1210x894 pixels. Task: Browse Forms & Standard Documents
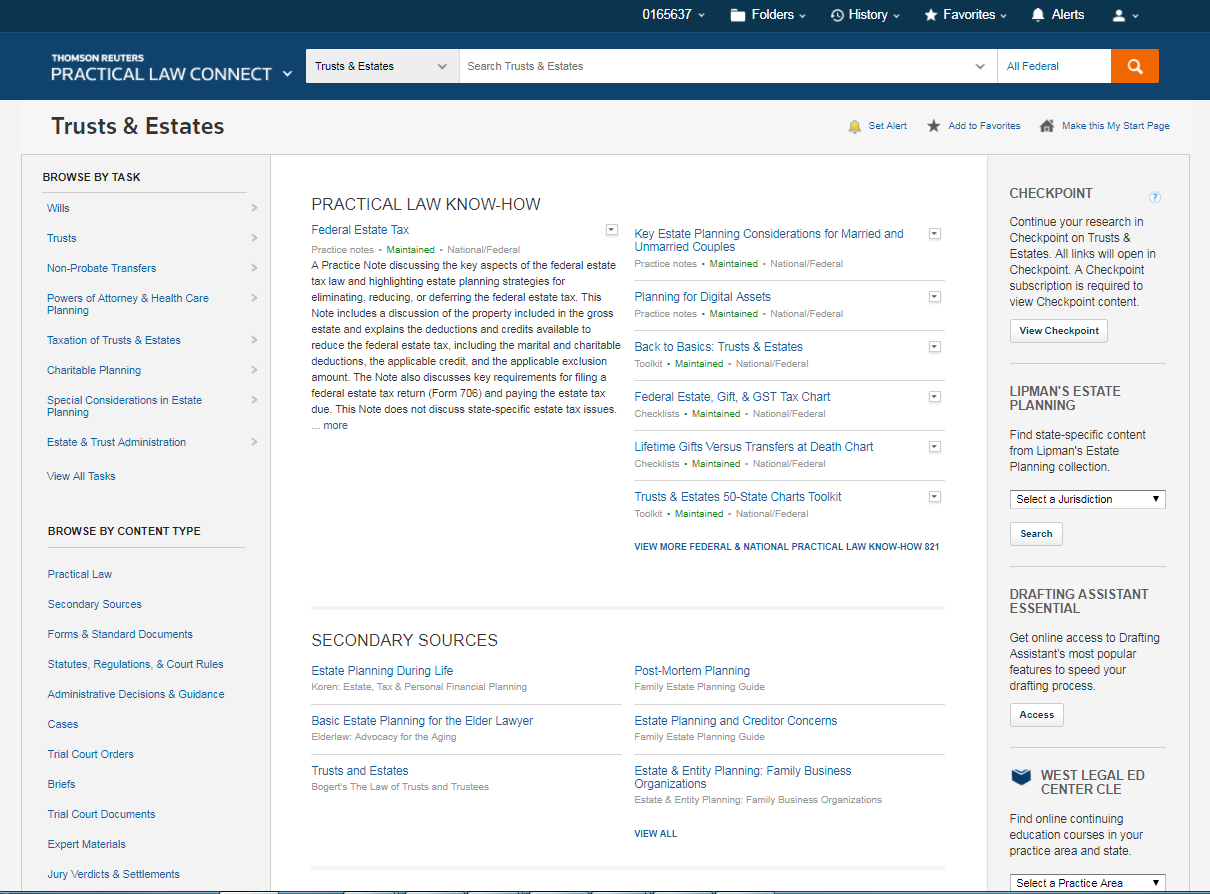tap(120, 634)
